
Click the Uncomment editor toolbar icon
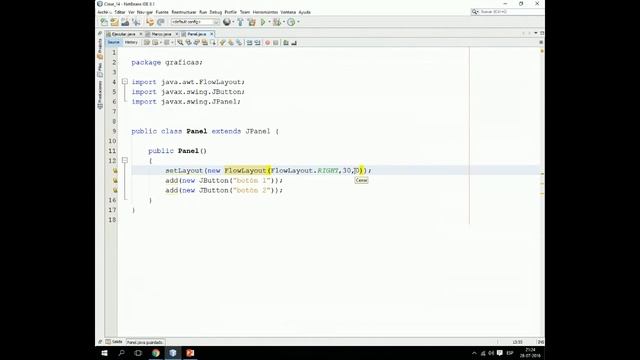[x=294, y=42]
